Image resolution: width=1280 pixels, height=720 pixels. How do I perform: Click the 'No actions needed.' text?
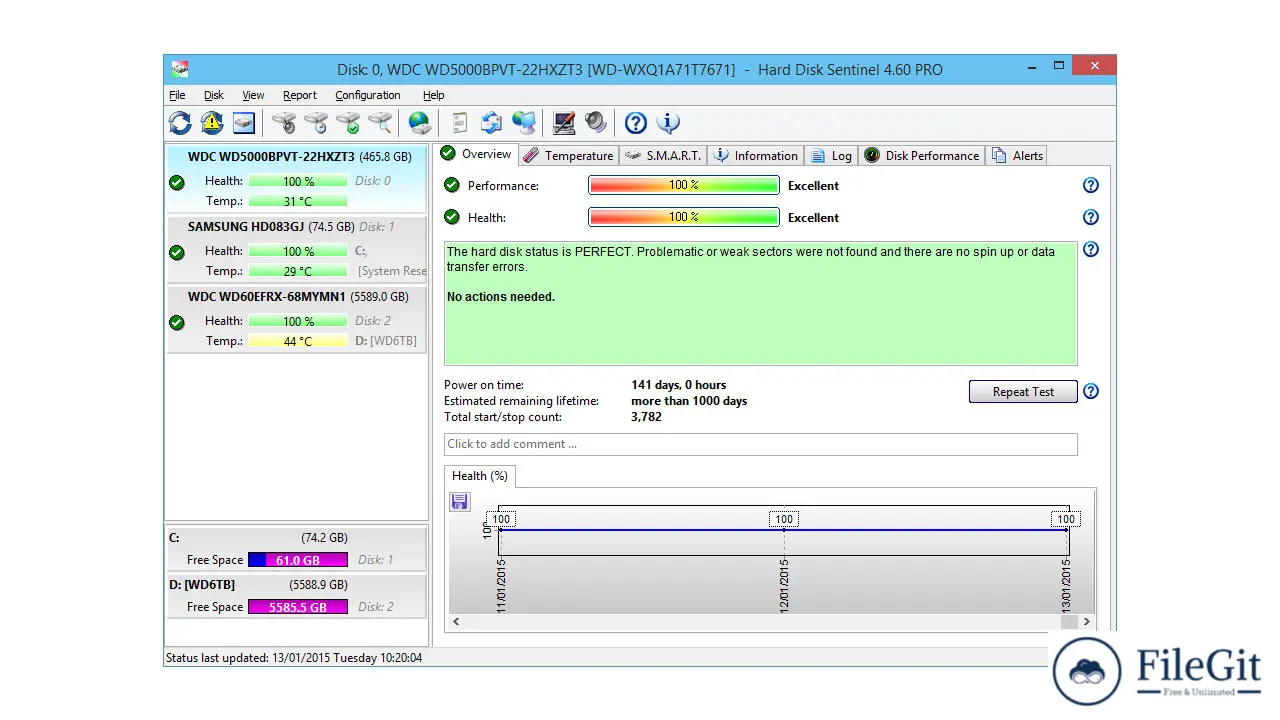tap(501, 297)
